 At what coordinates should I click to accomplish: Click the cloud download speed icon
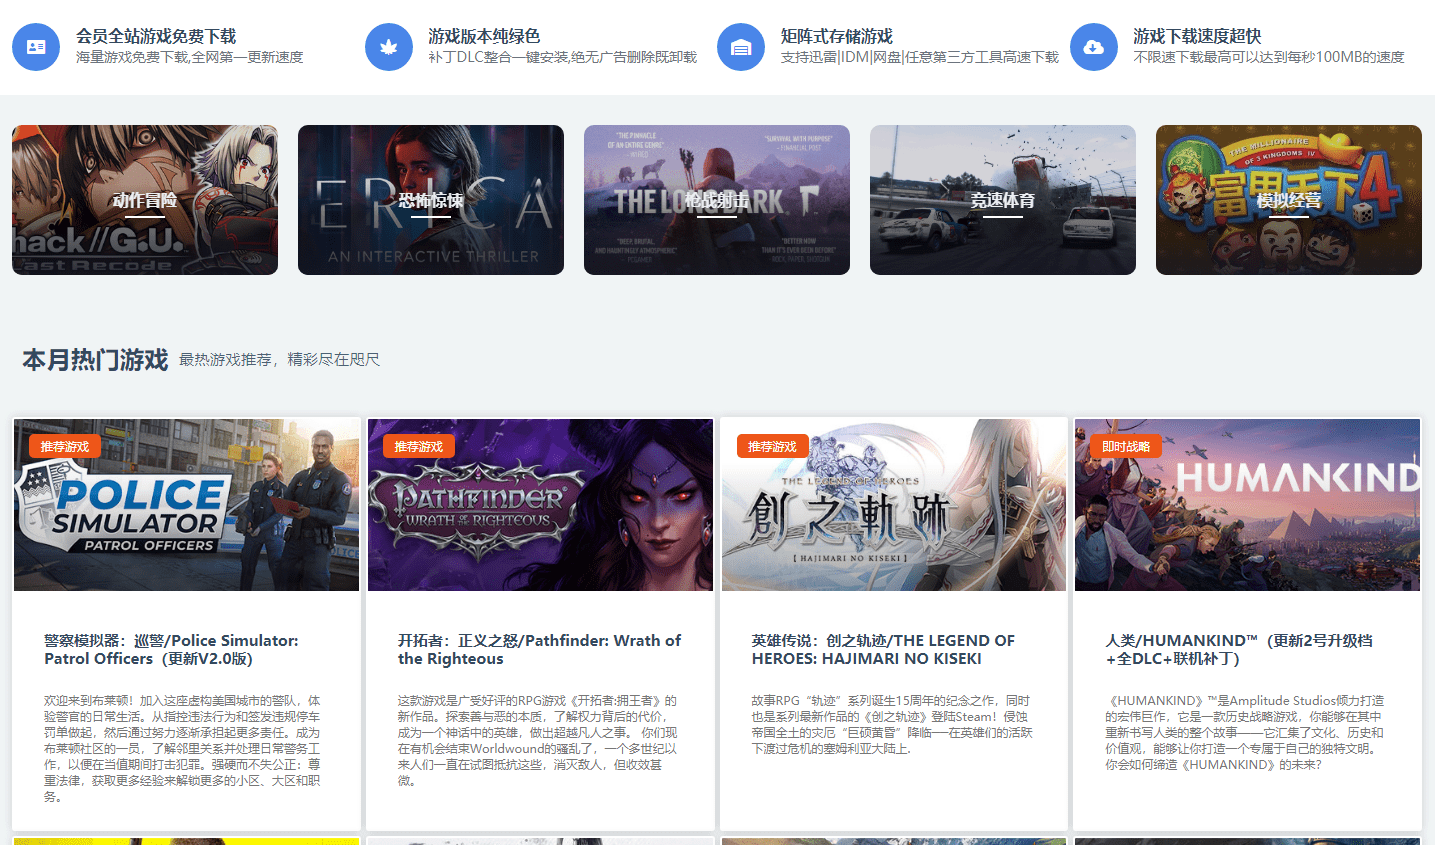[1094, 47]
